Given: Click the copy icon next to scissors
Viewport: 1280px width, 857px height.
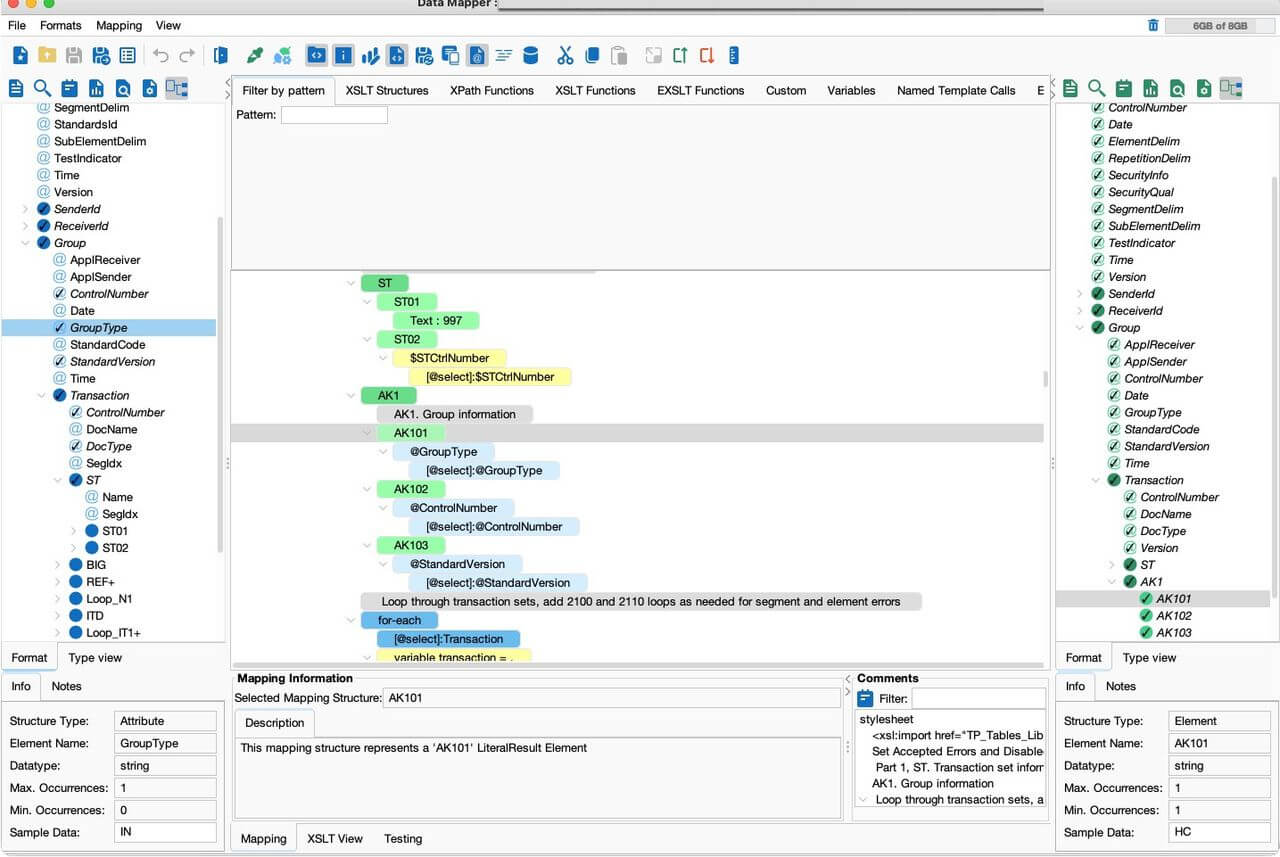Looking at the screenshot, I should [x=592, y=55].
